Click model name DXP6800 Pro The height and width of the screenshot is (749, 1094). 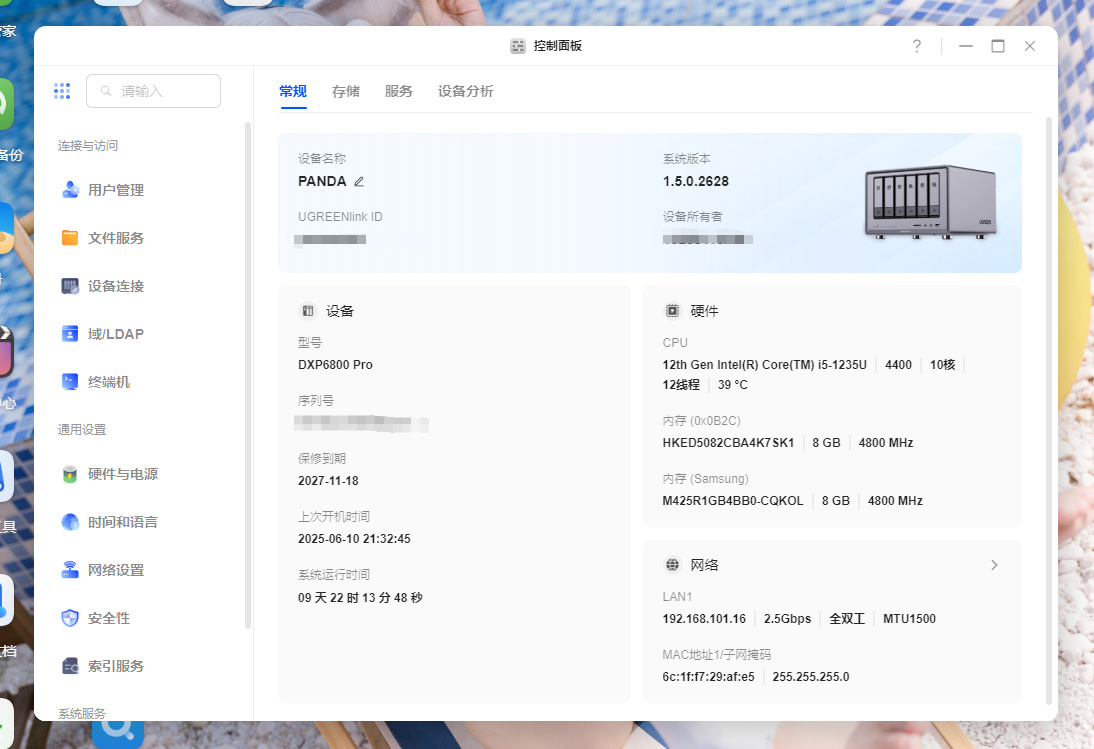point(336,365)
